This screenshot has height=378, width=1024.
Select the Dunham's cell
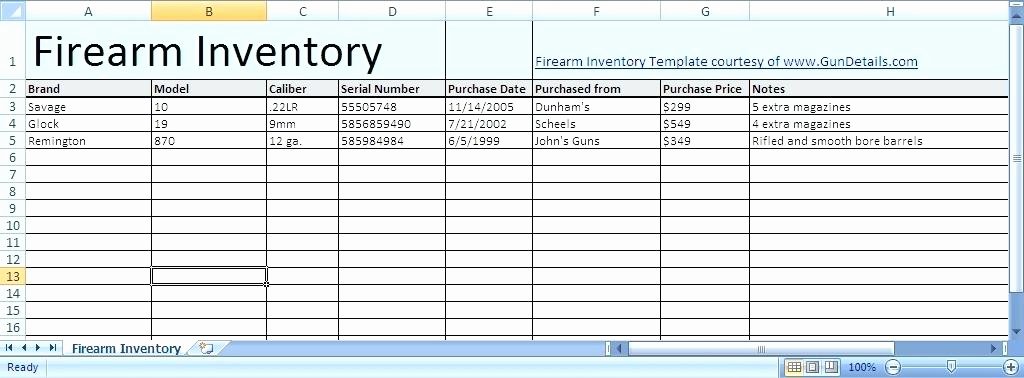(596, 106)
